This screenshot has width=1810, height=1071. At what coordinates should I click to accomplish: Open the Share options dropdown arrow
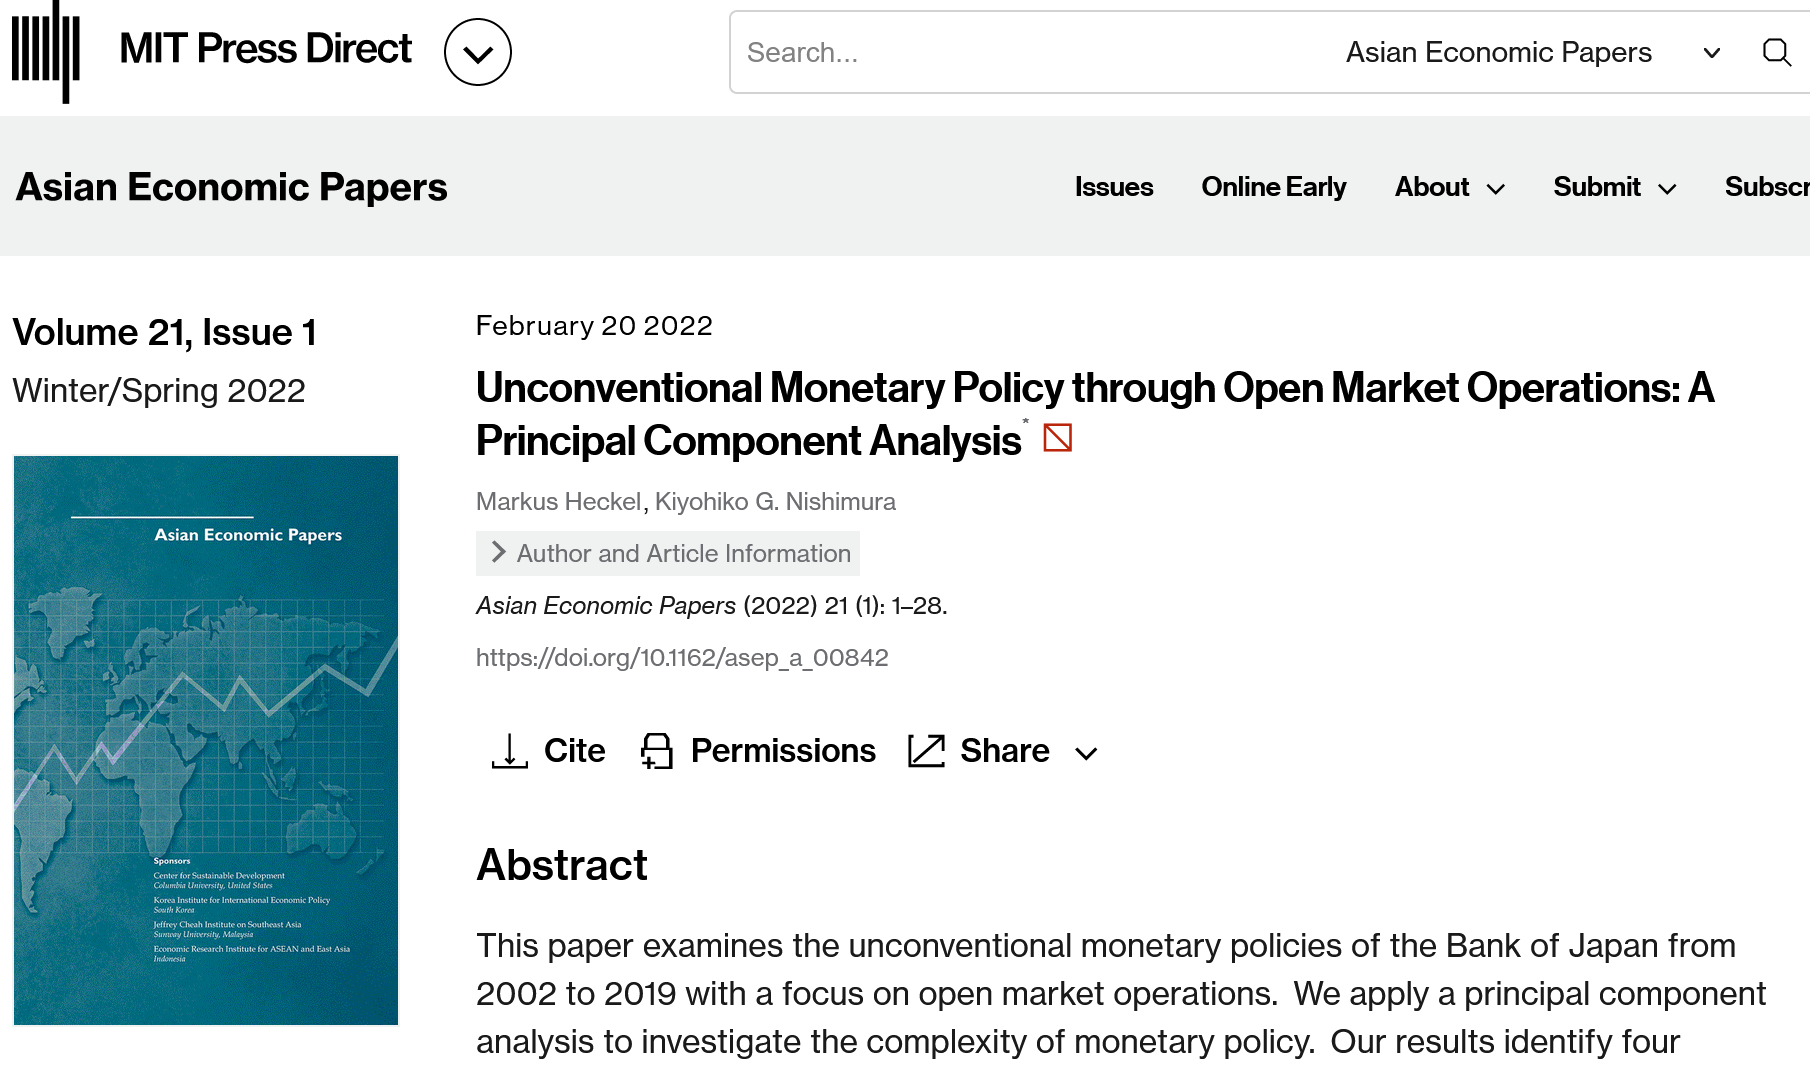(1087, 753)
